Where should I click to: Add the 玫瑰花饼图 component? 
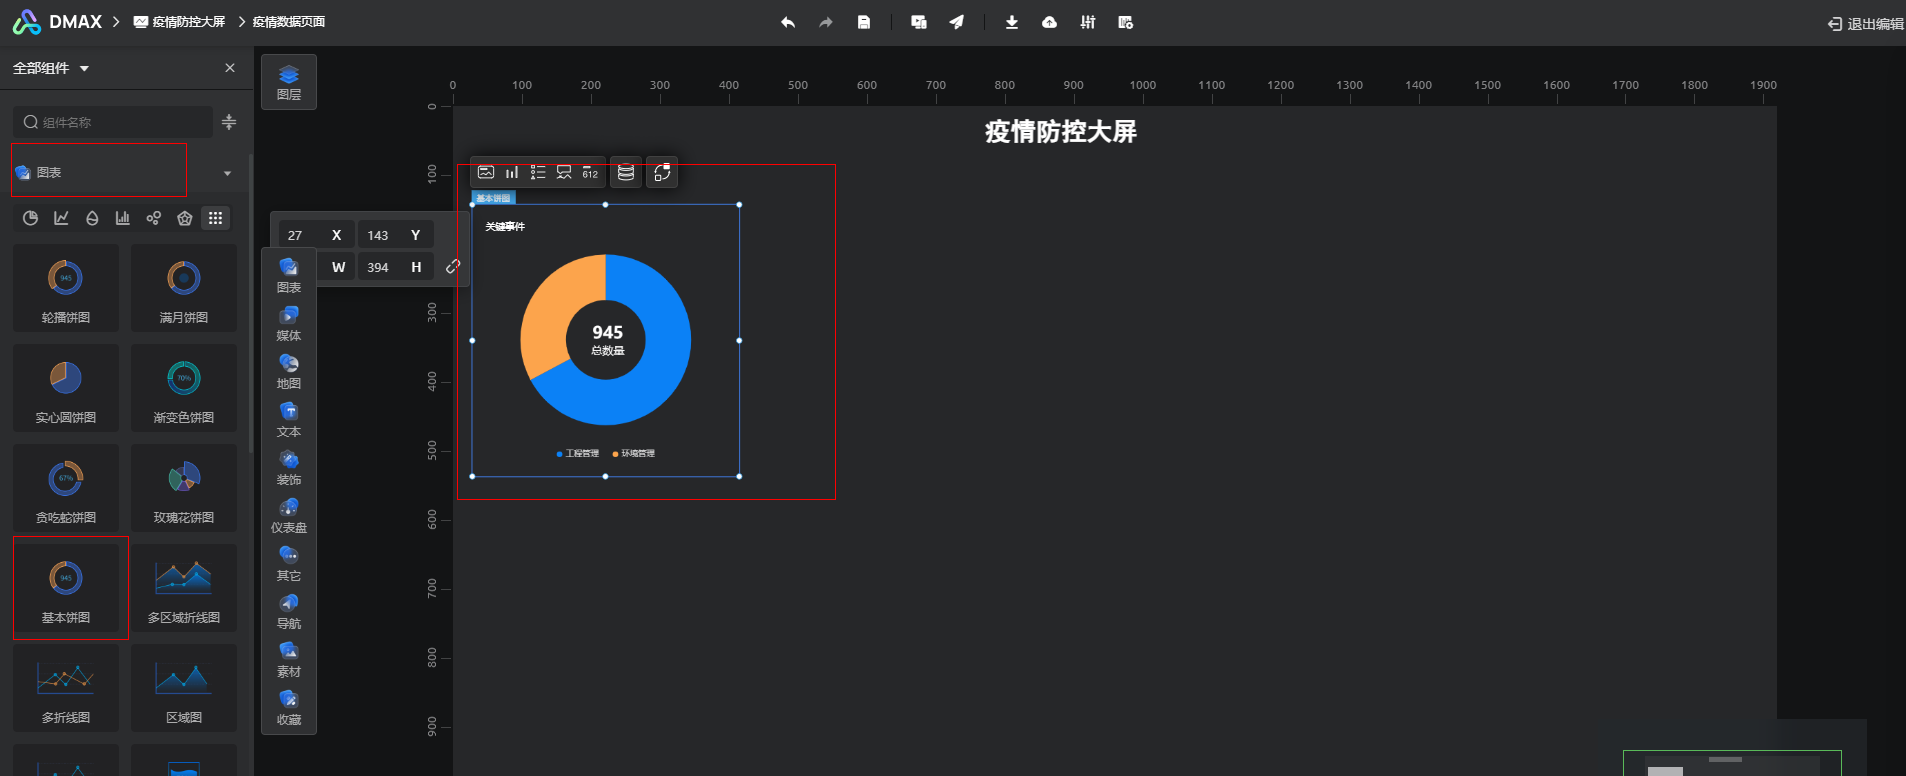(x=184, y=488)
